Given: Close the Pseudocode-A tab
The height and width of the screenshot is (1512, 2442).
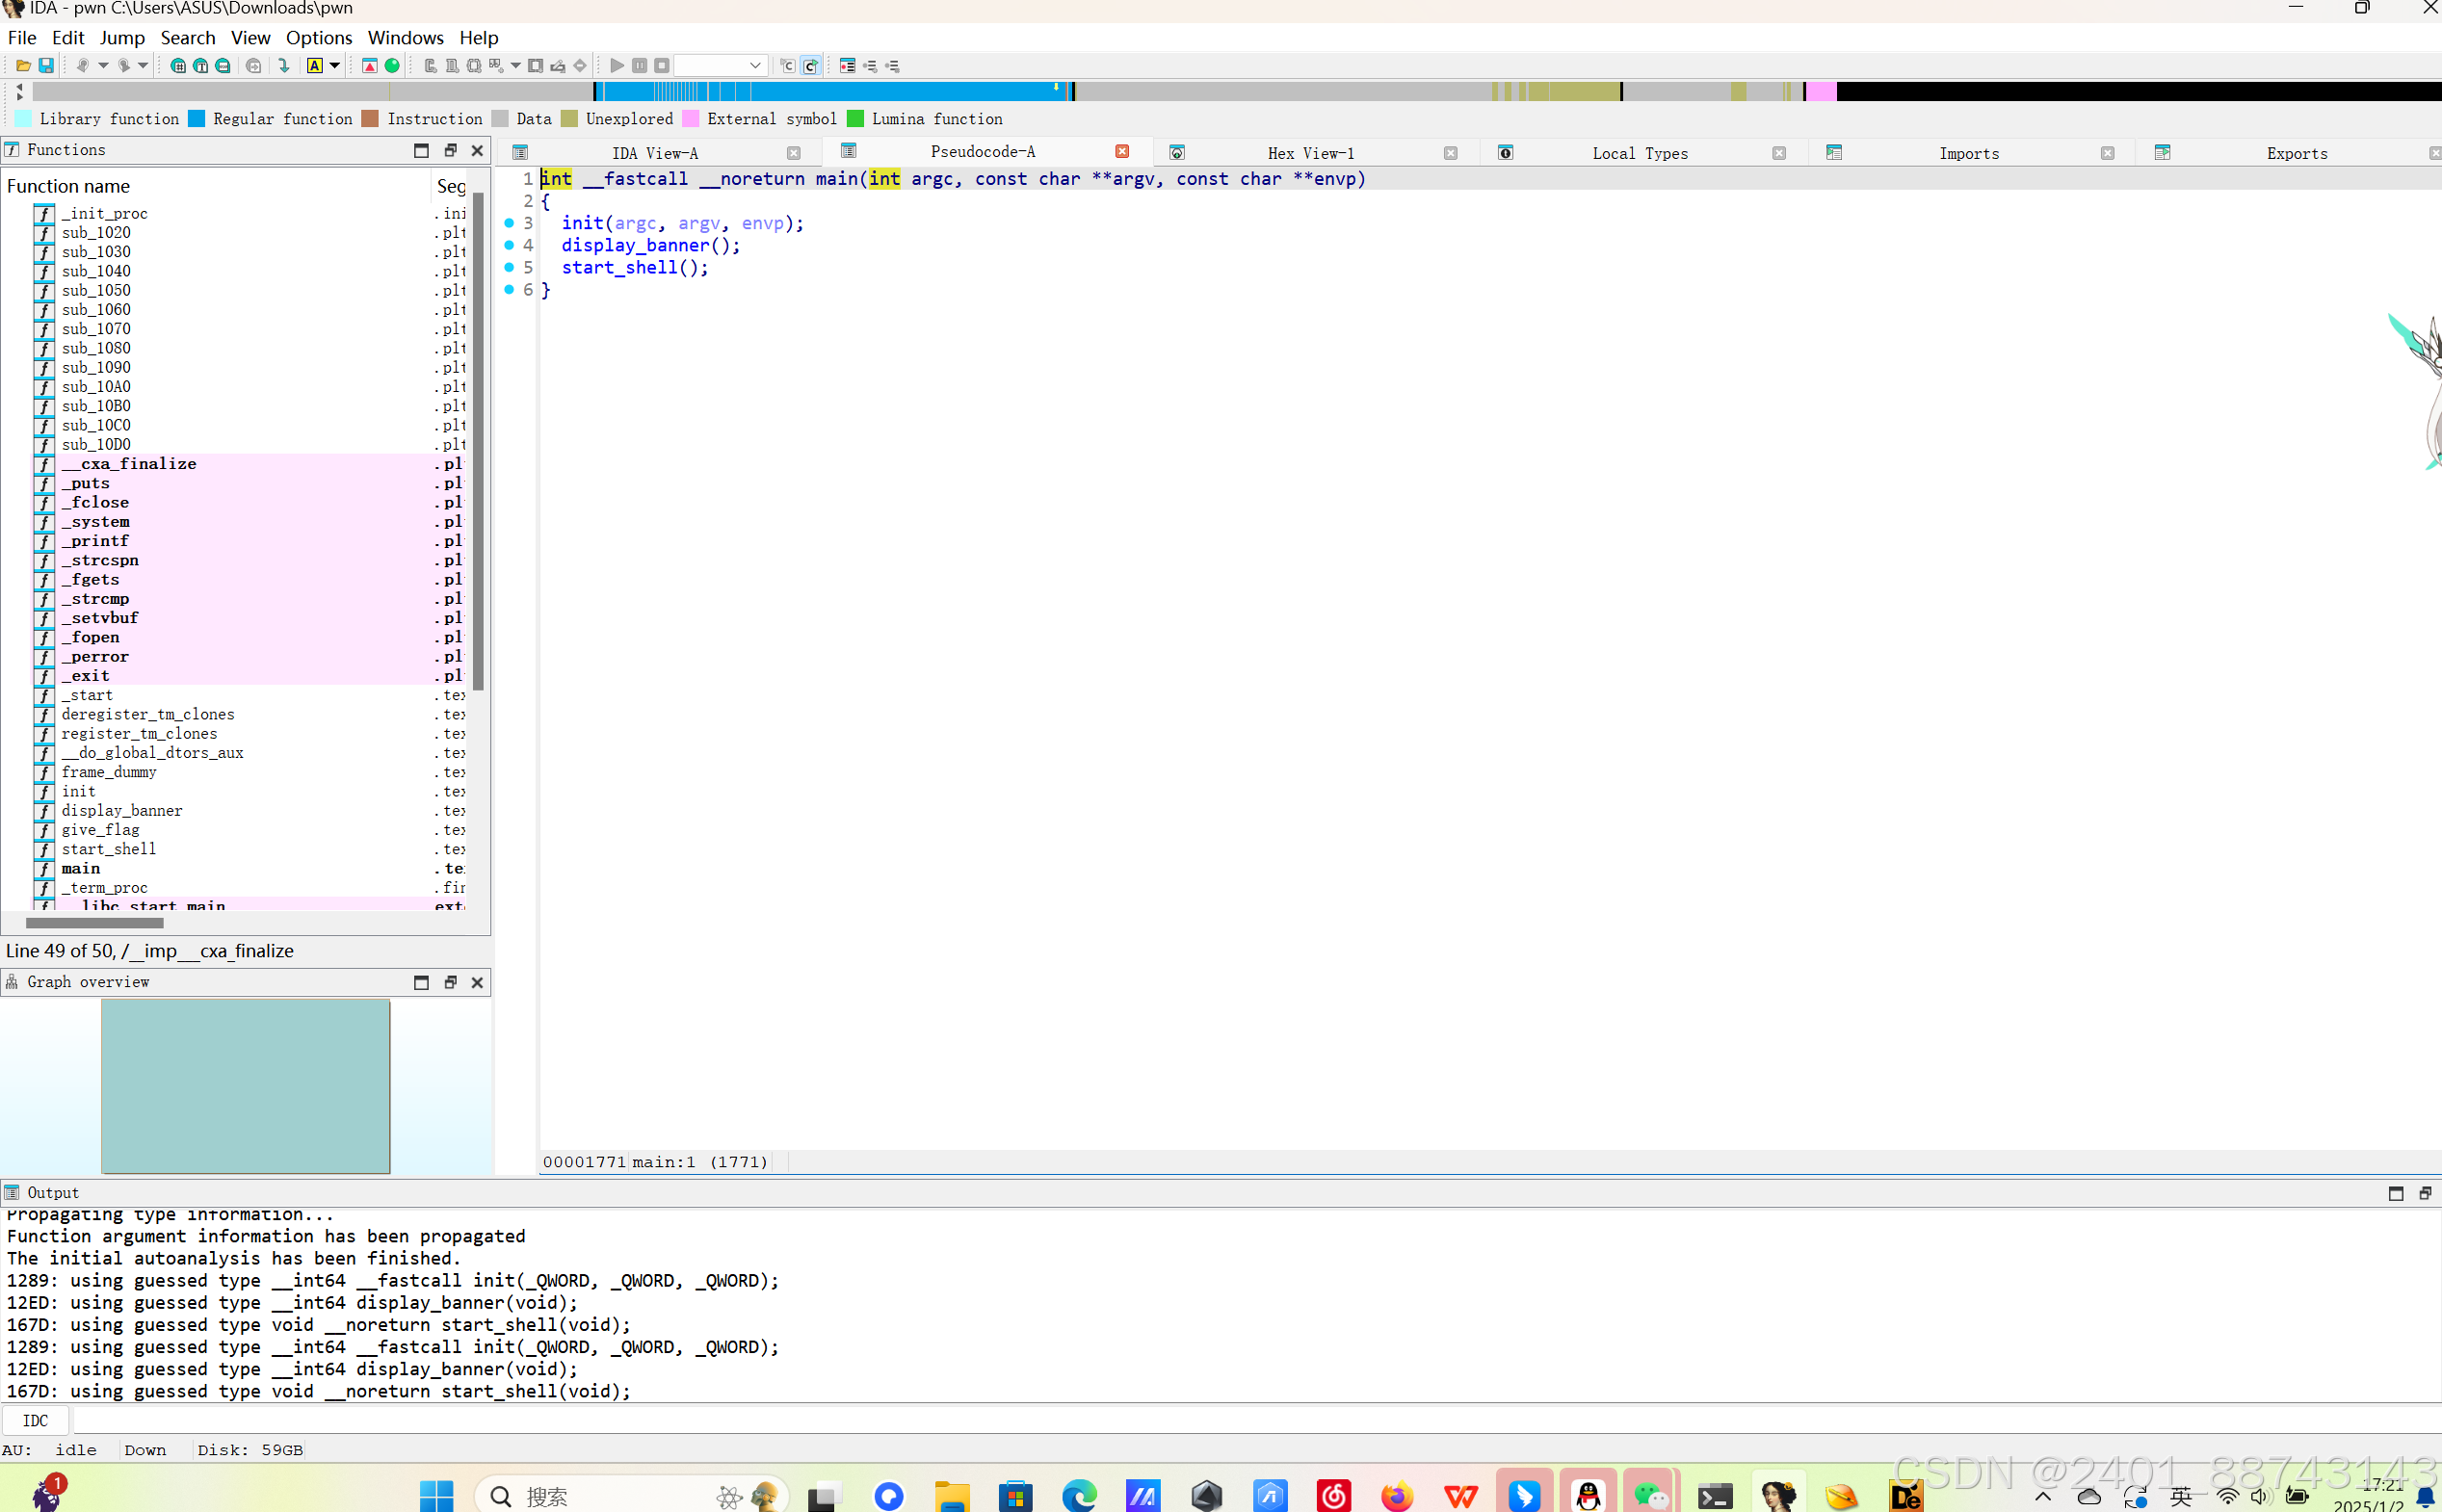Looking at the screenshot, I should [1122, 151].
